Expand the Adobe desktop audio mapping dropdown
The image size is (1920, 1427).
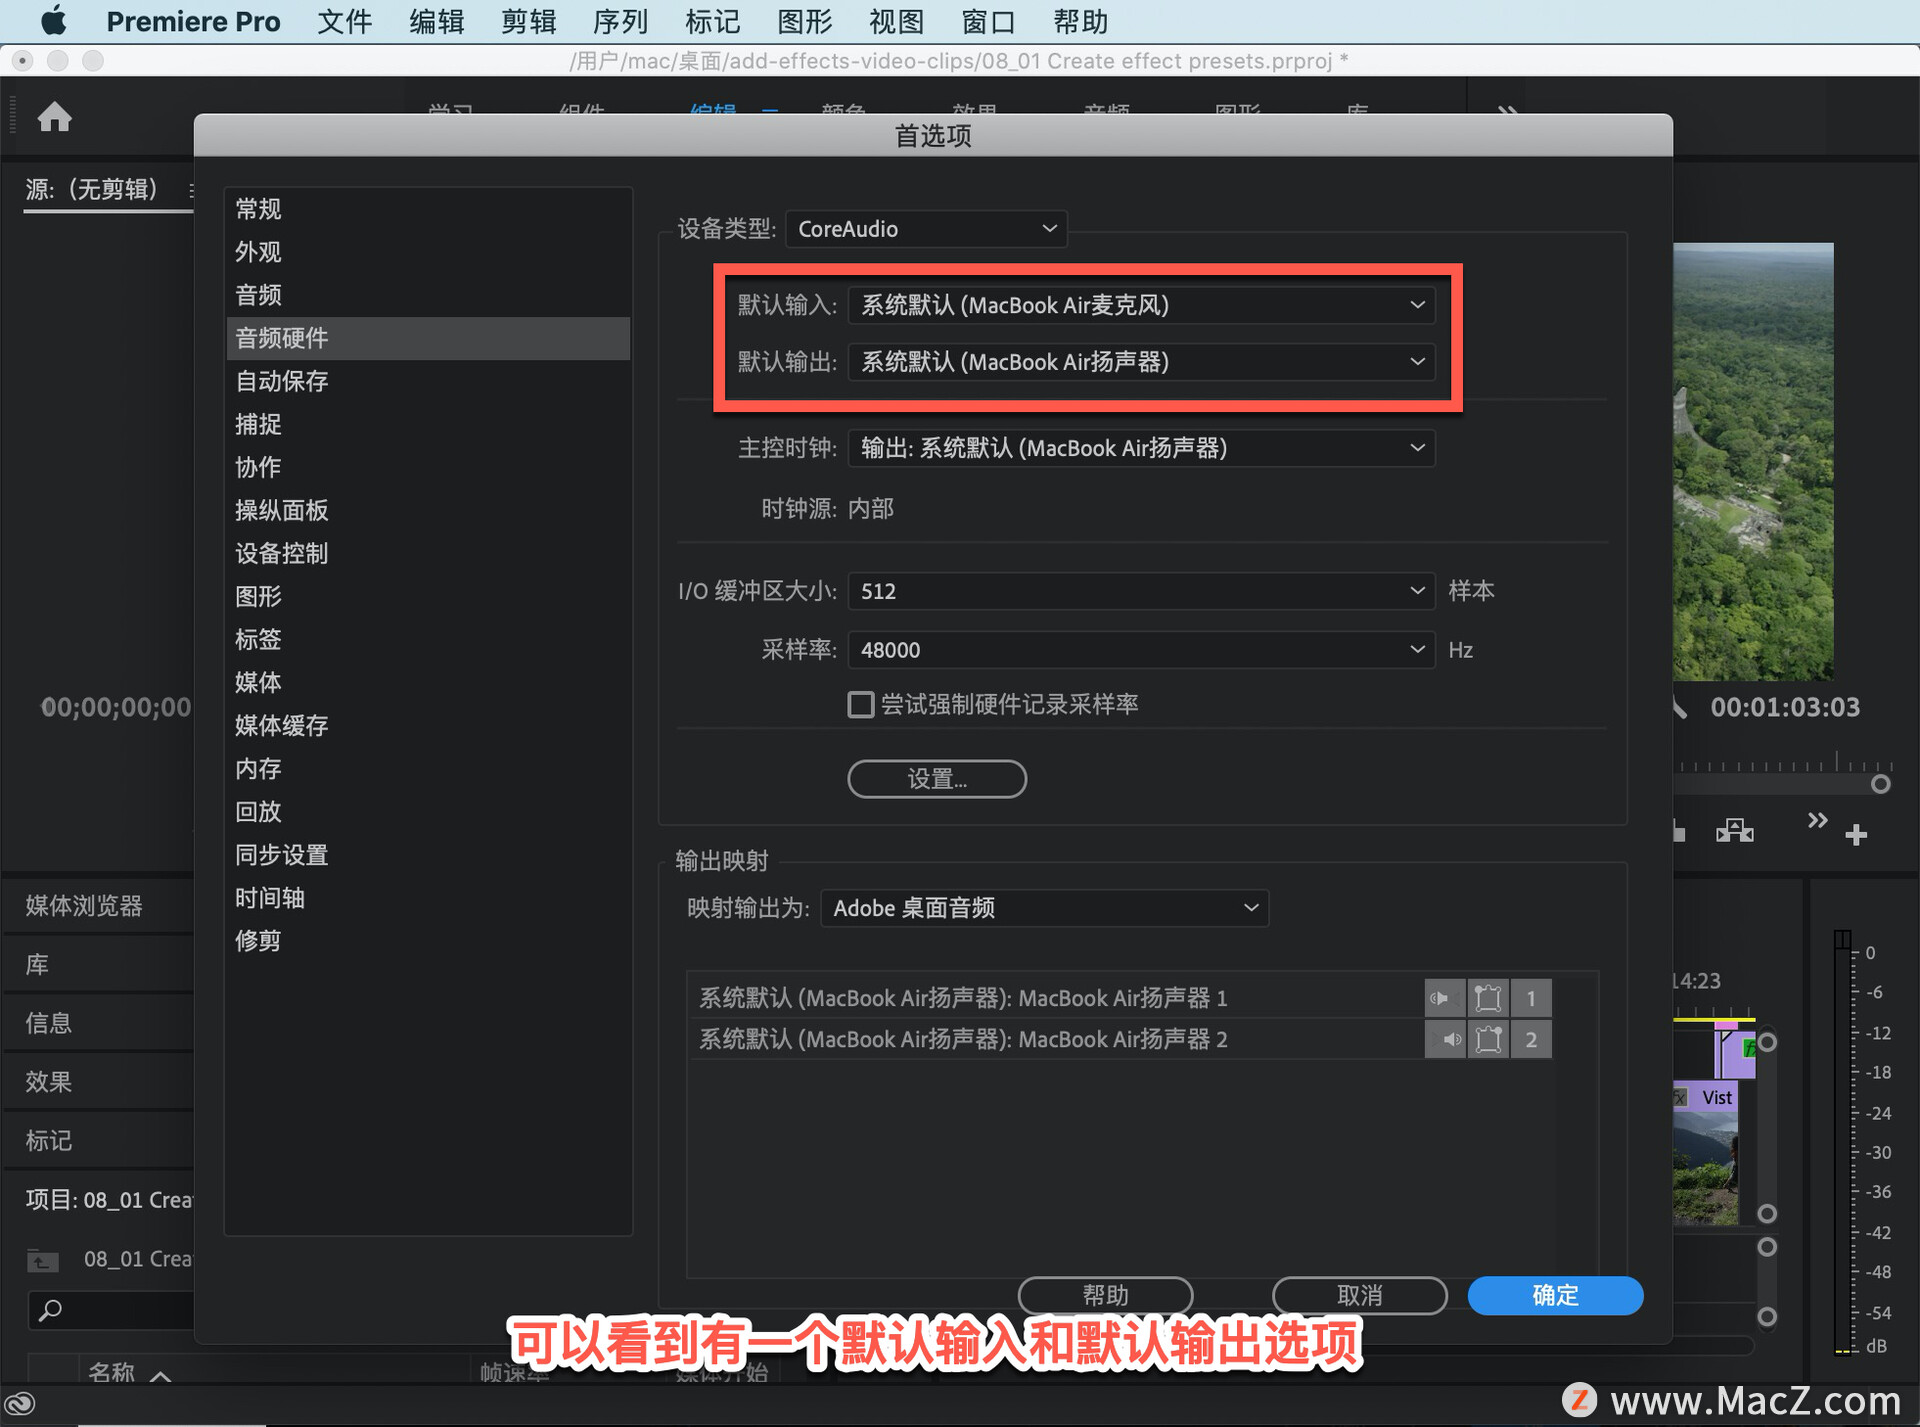coord(1044,908)
